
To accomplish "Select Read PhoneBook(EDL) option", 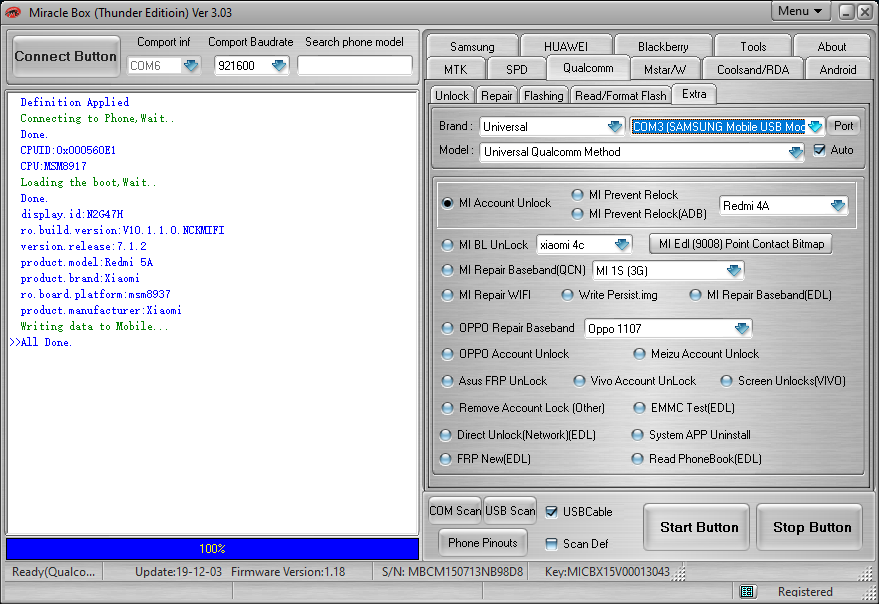I will coord(637,459).
